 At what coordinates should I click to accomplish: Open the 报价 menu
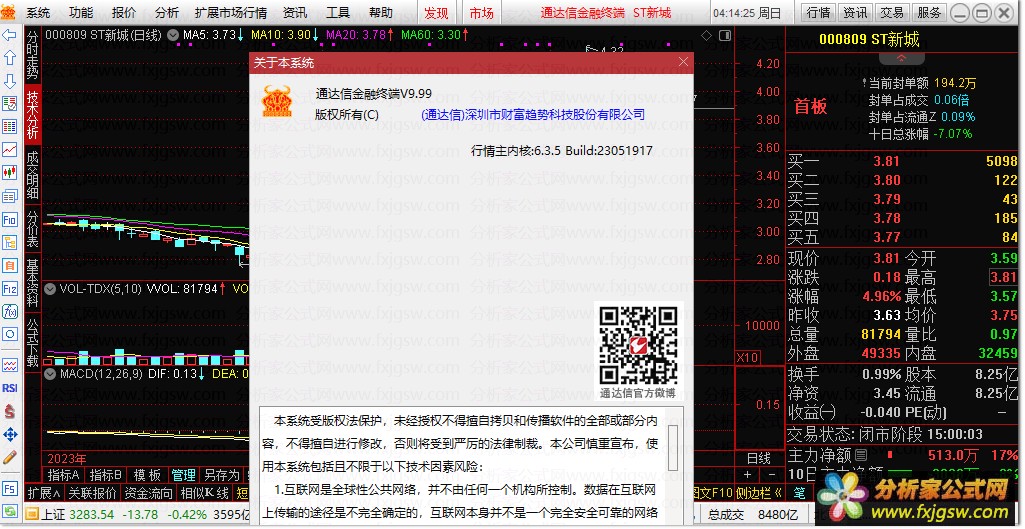click(x=124, y=12)
